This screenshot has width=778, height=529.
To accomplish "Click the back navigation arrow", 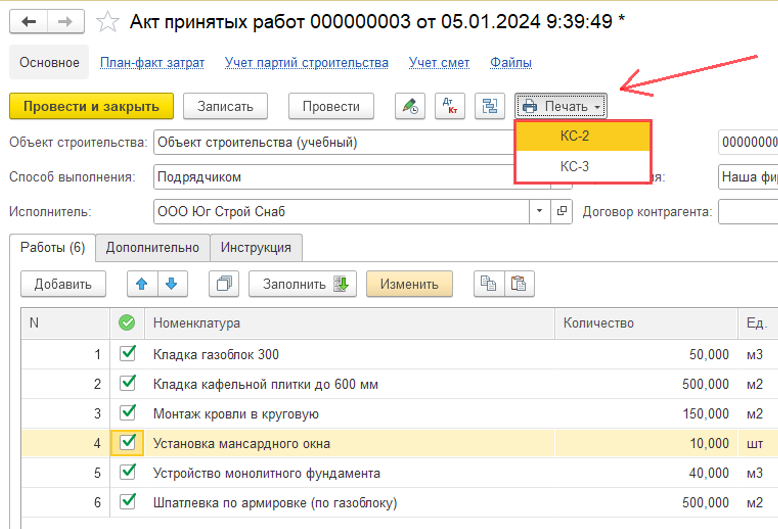I will point(28,21).
